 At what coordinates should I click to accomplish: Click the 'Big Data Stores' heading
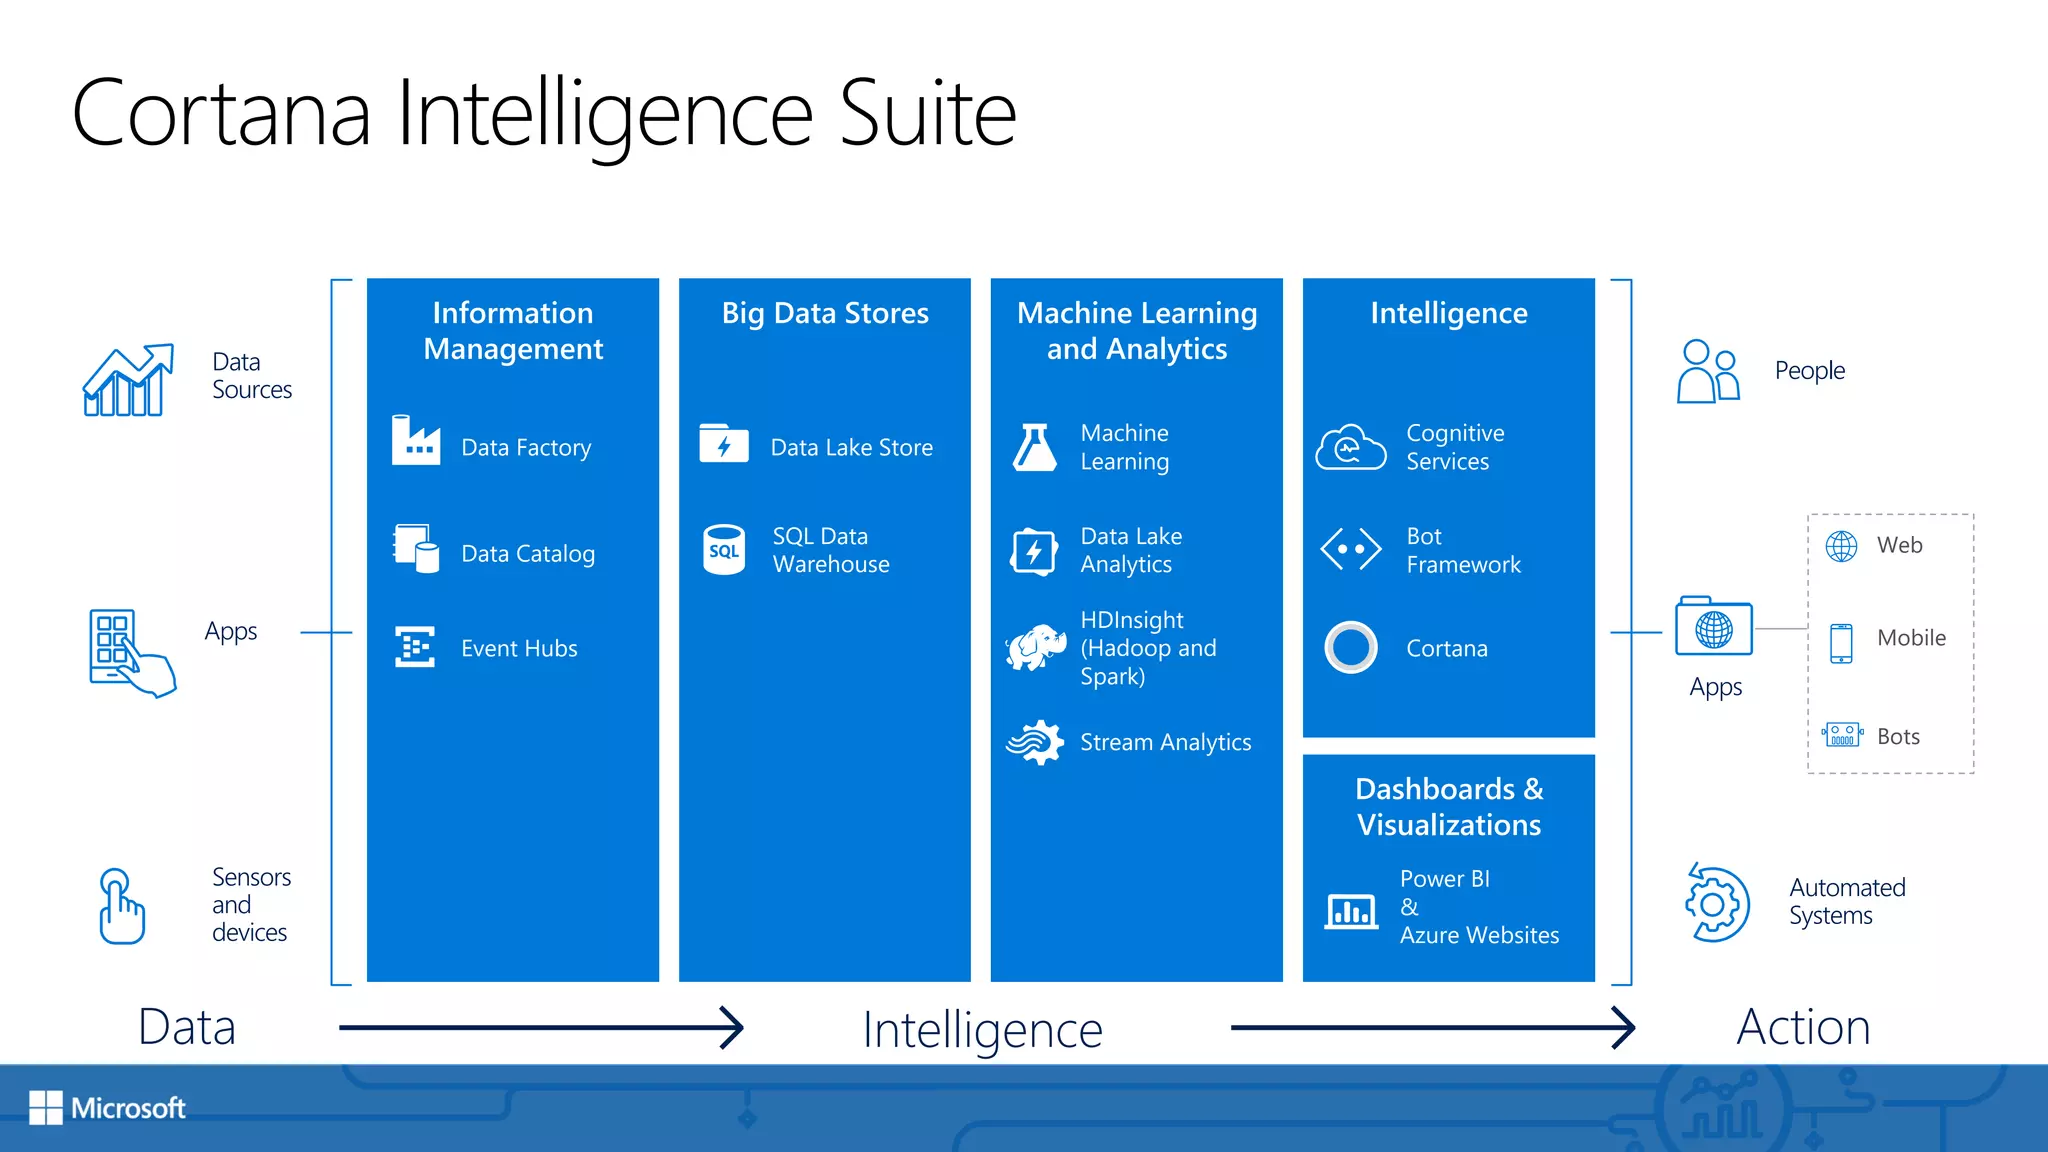tap(825, 313)
